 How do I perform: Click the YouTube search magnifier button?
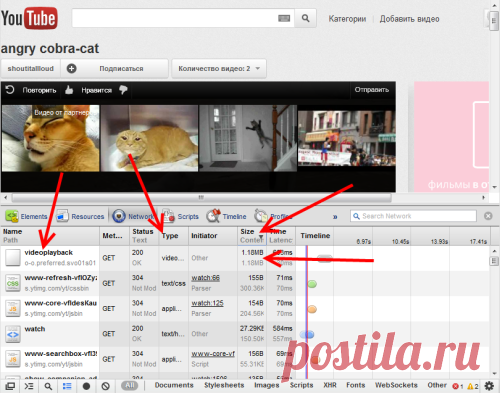[x=305, y=18]
